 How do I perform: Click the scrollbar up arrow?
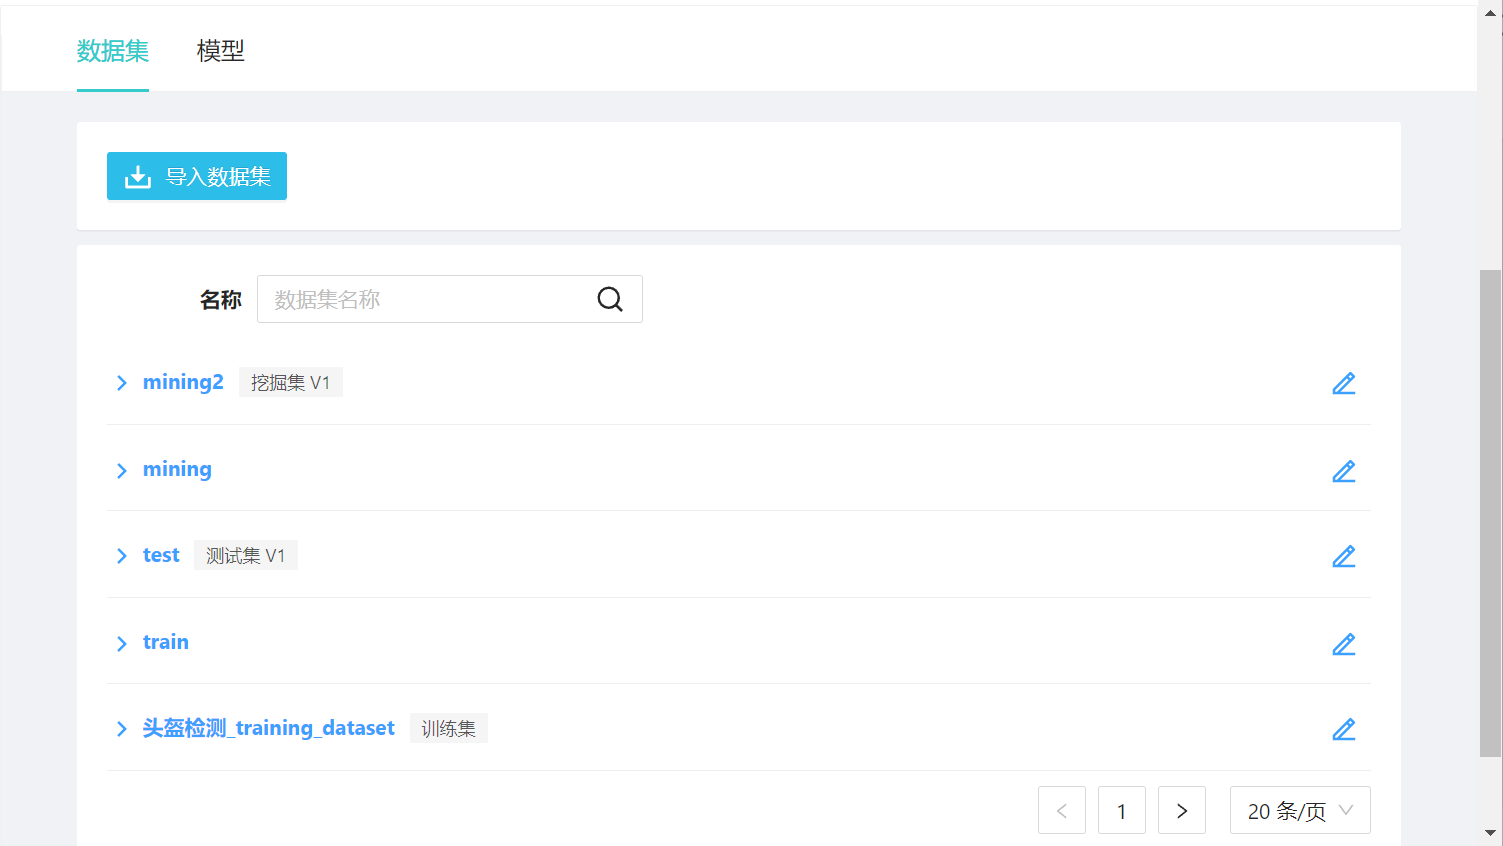coord(1490,13)
